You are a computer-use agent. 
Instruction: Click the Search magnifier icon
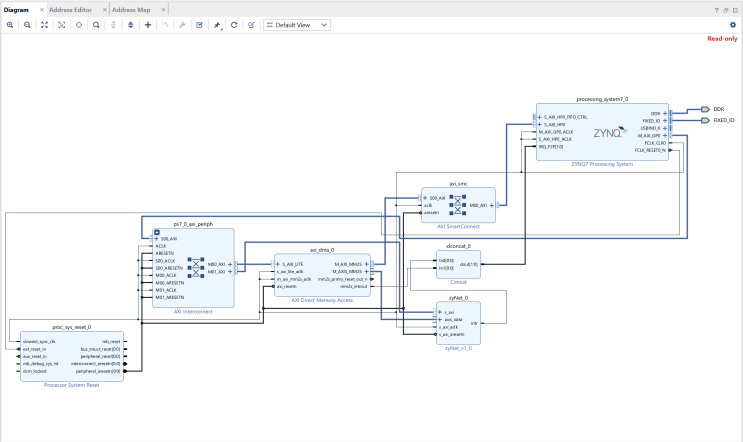[96, 25]
